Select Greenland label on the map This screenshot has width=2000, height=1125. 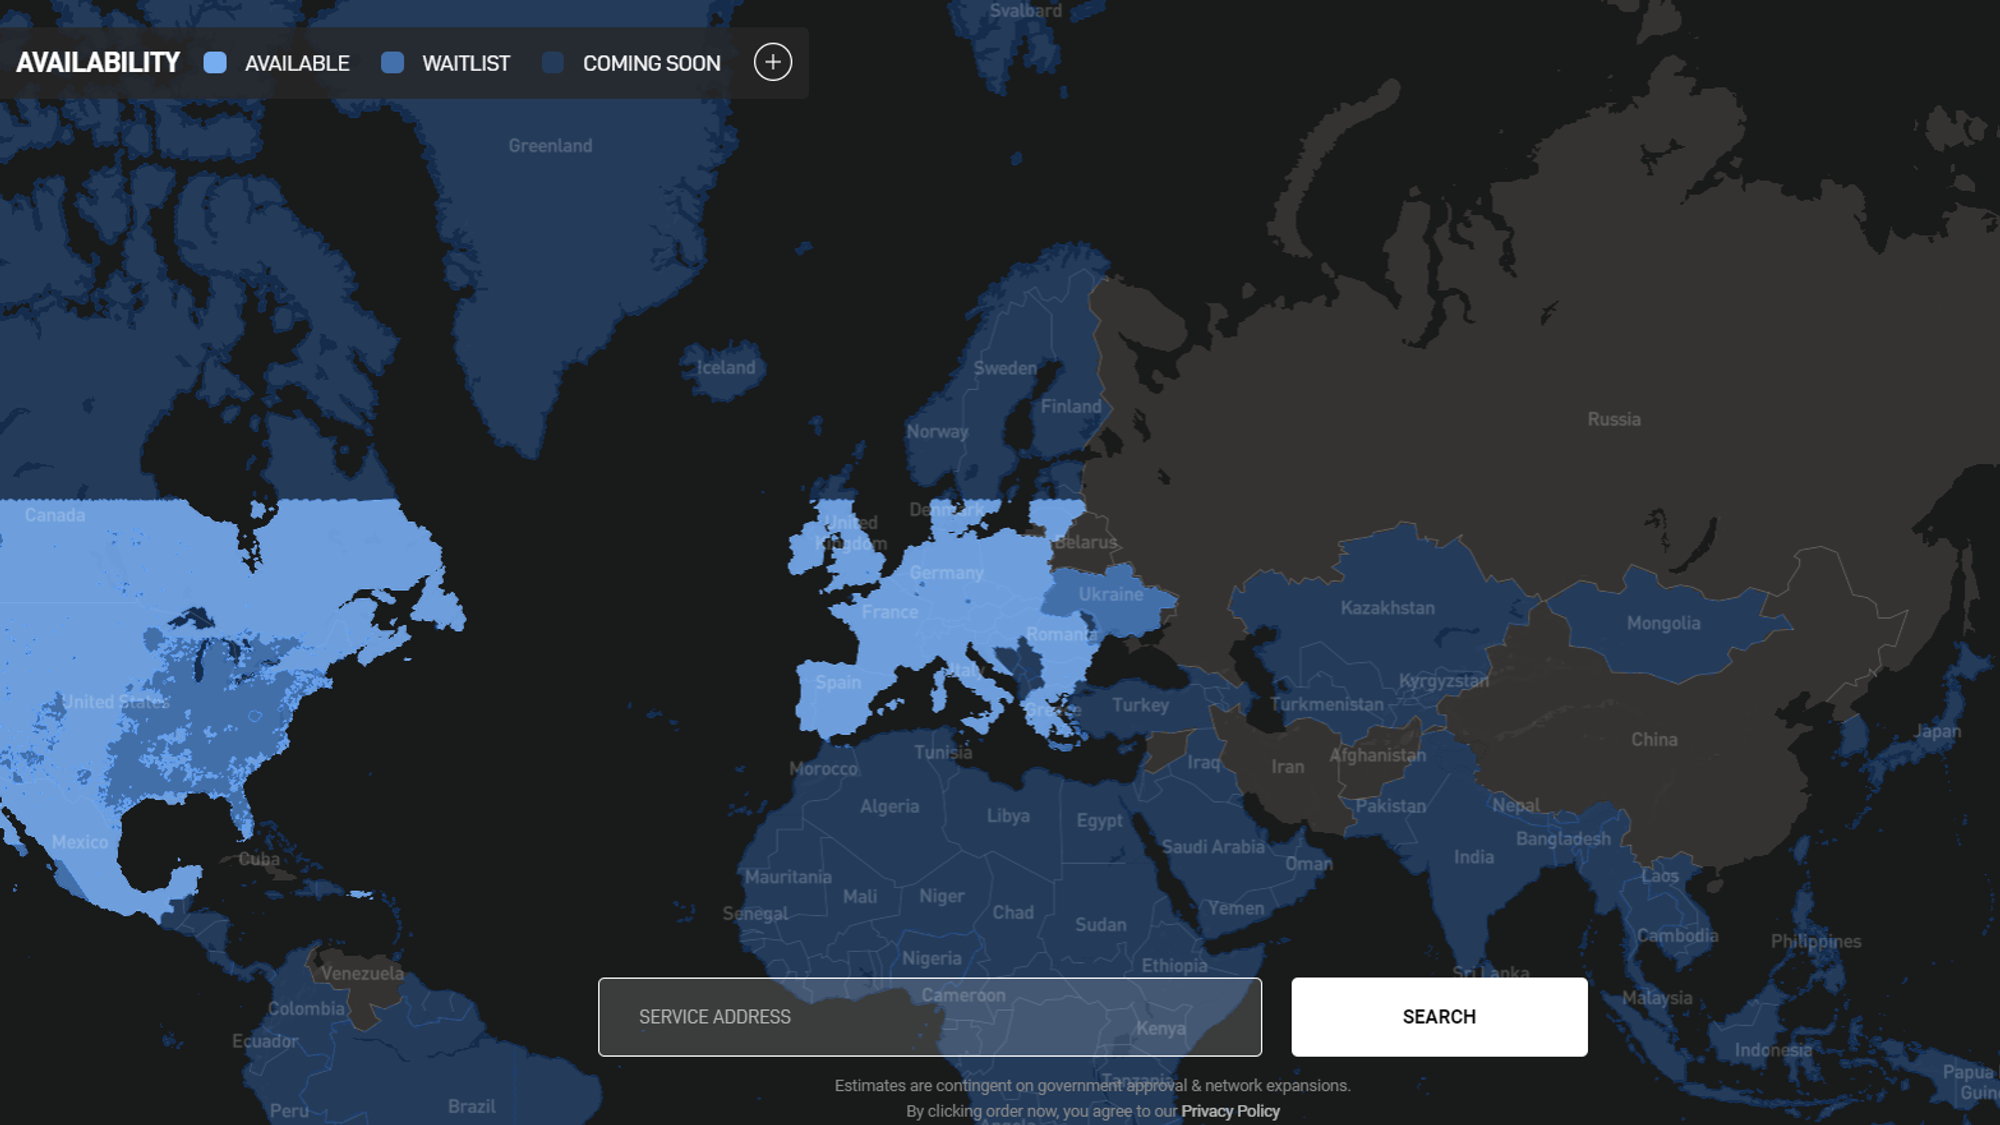tap(550, 146)
